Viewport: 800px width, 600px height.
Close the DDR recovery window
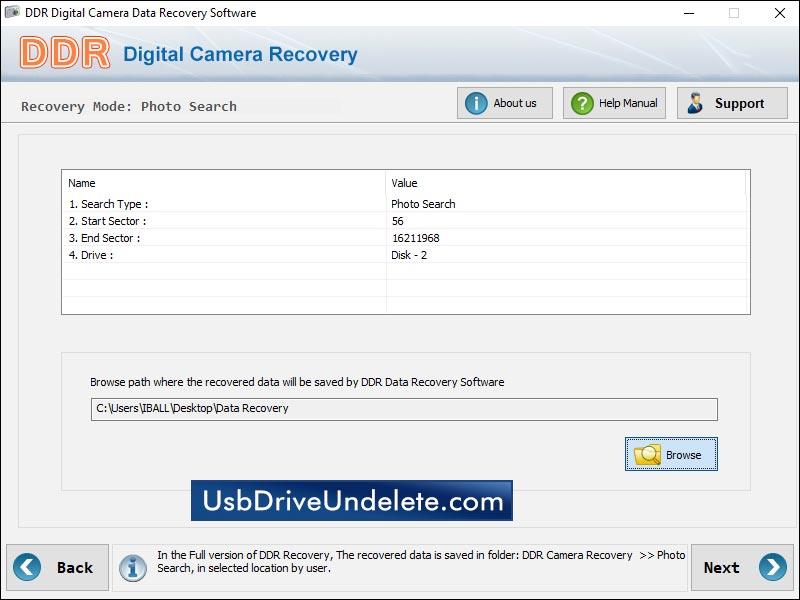[780, 13]
